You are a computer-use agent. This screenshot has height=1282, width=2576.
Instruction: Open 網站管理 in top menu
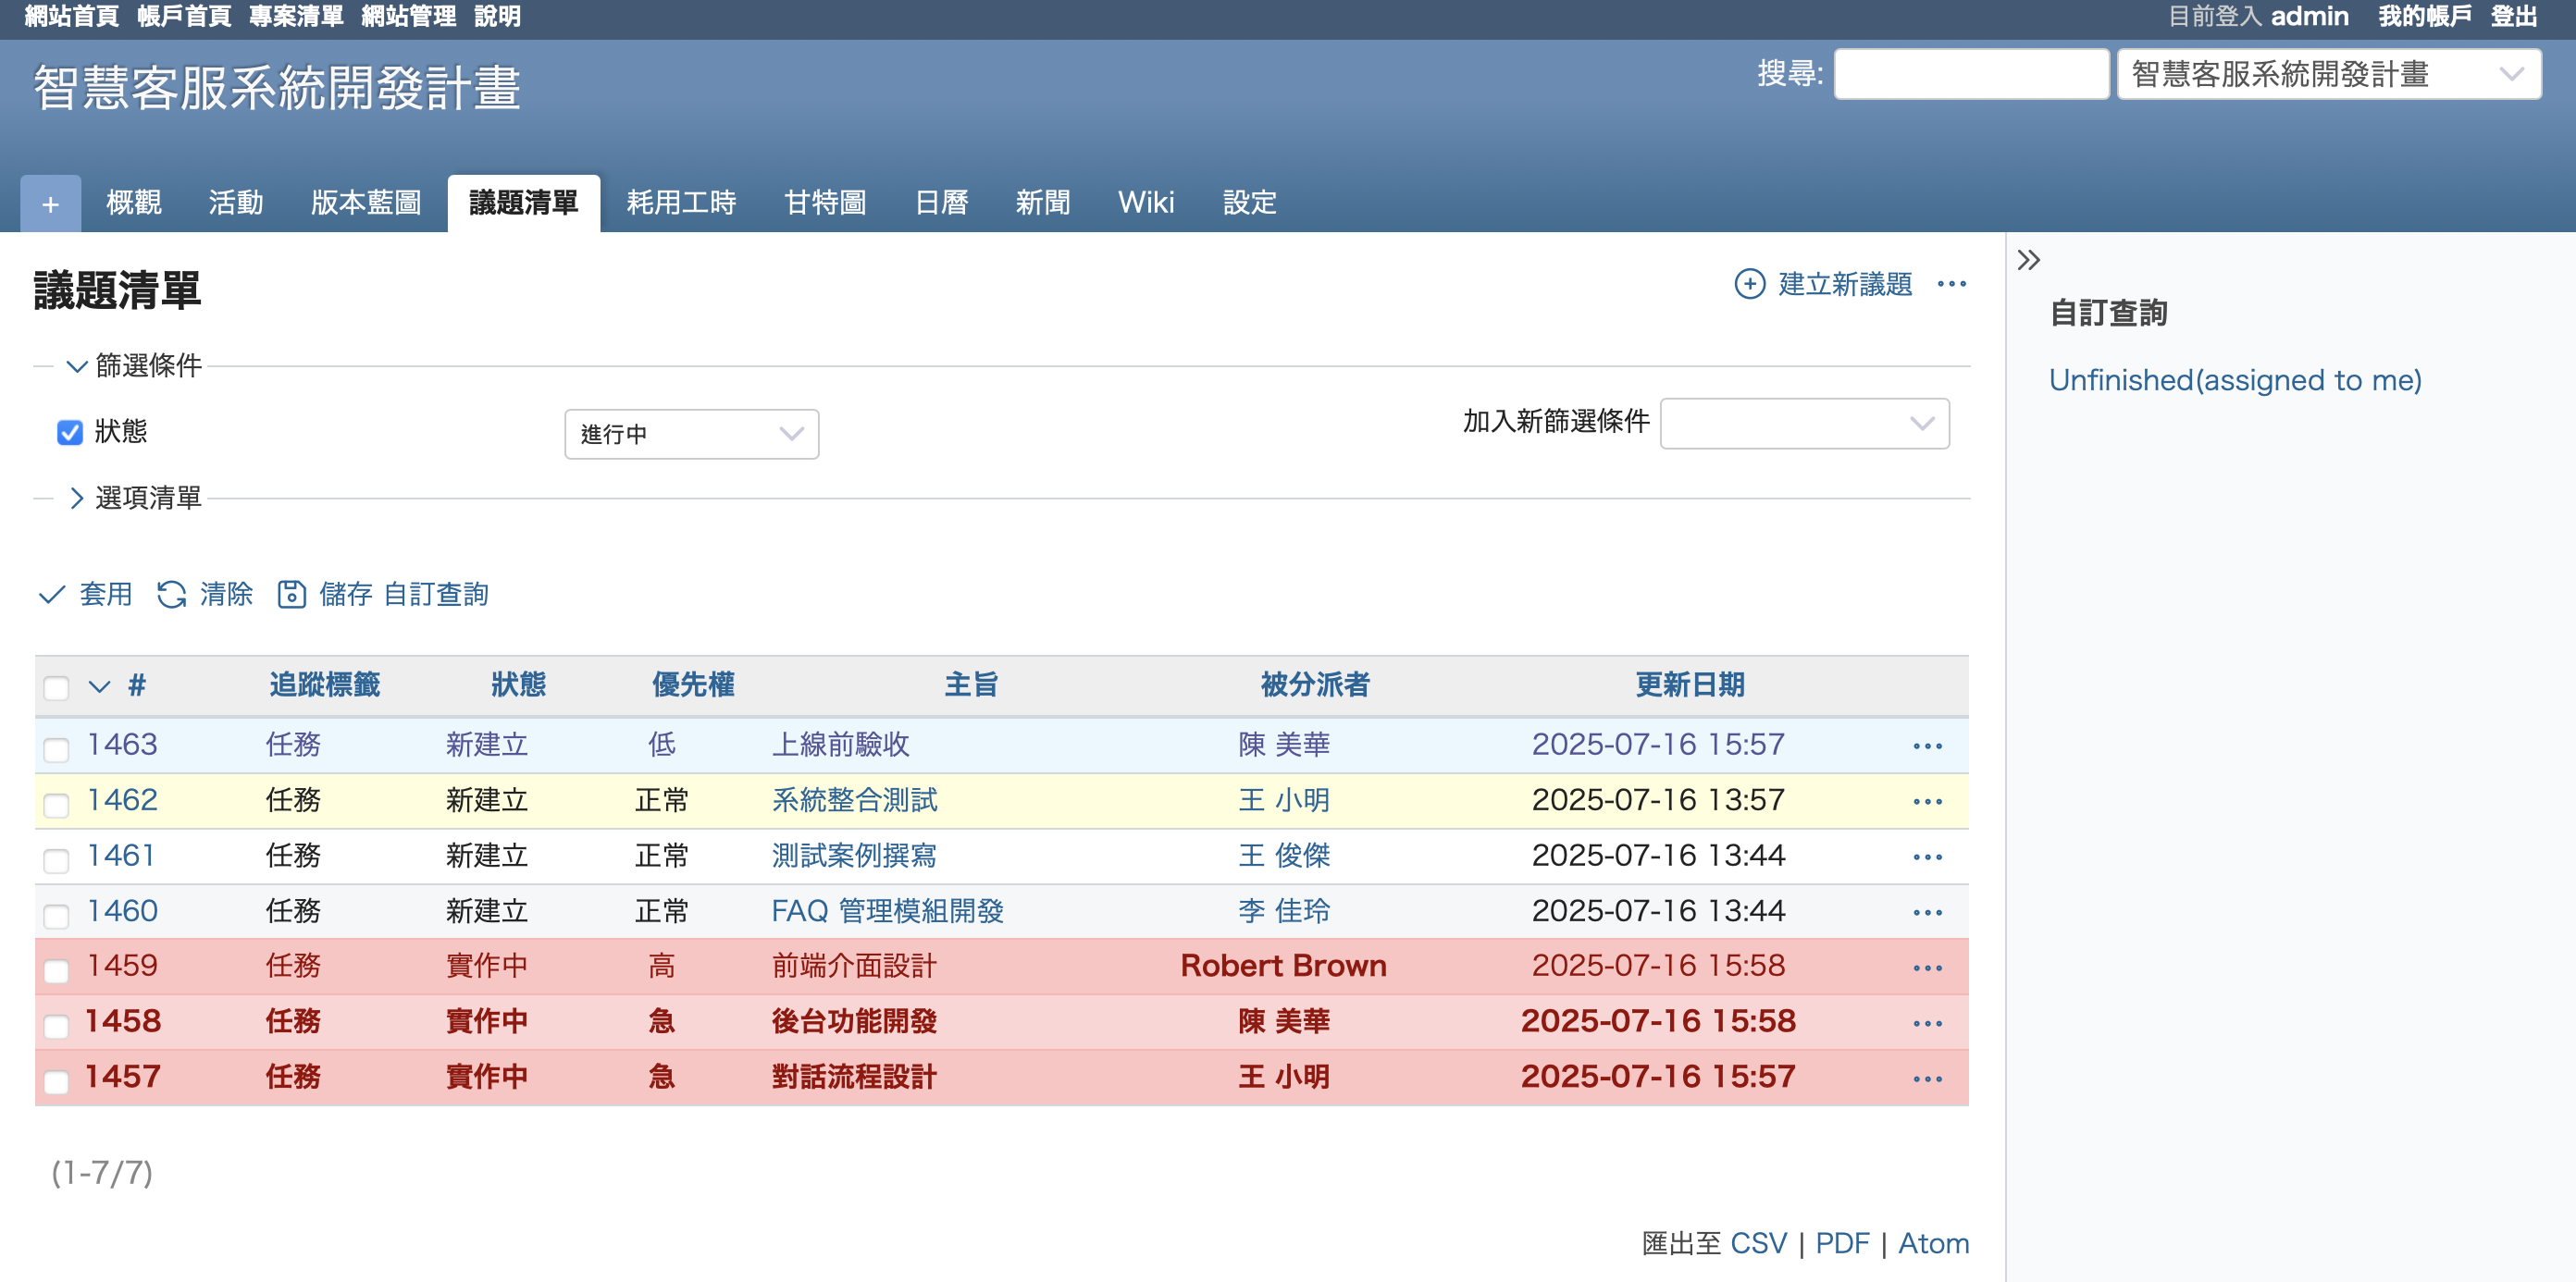point(409,17)
